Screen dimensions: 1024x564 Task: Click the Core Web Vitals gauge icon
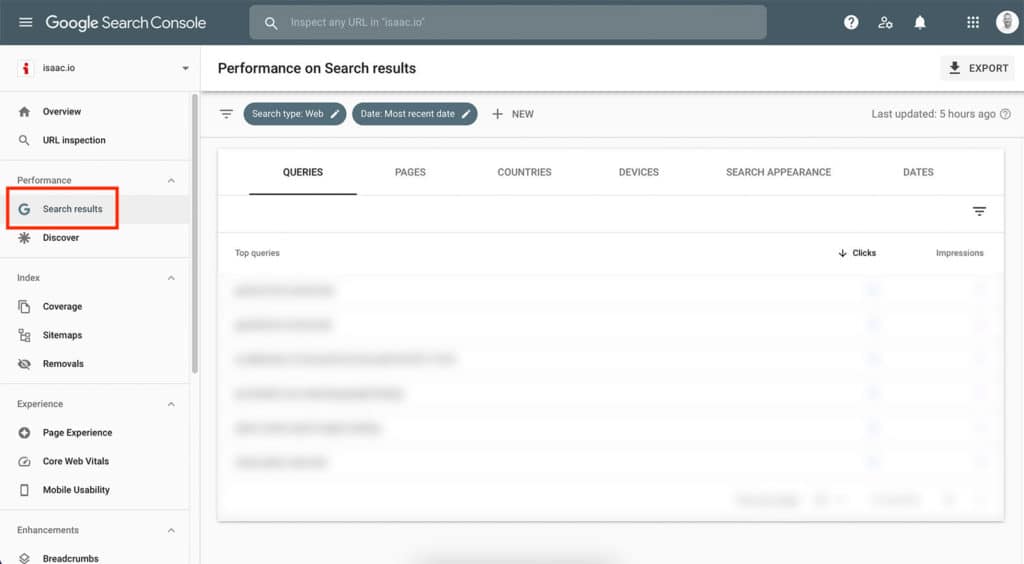[x=24, y=462]
